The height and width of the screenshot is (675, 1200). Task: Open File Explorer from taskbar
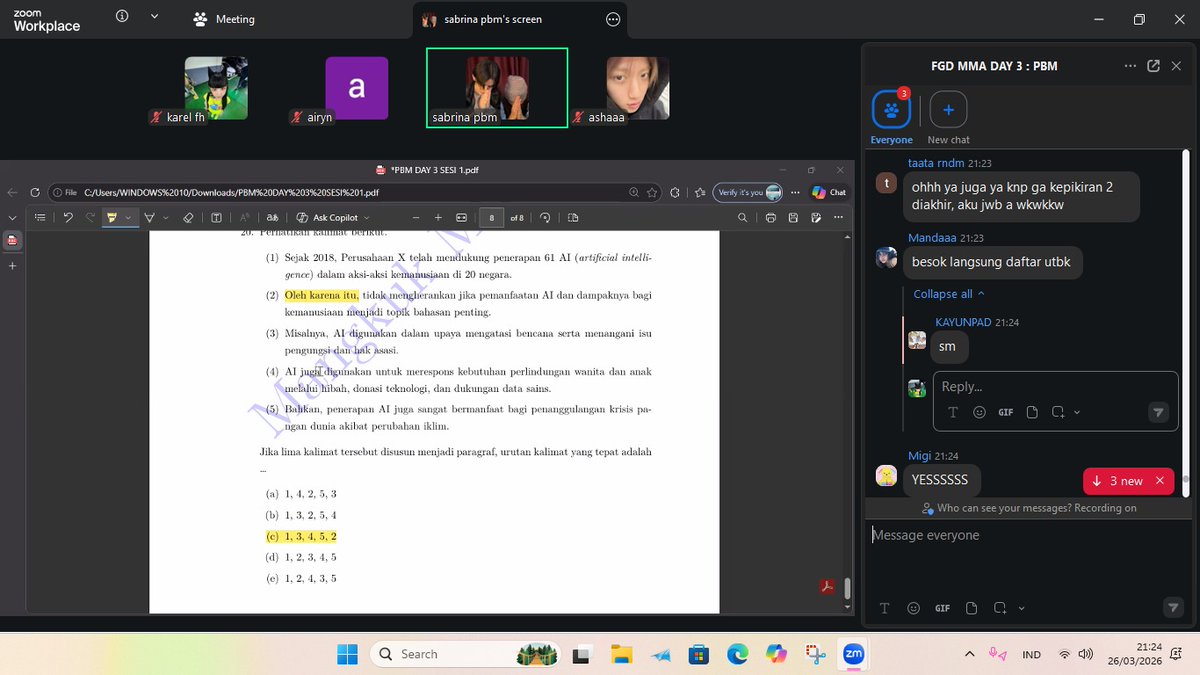621,654
